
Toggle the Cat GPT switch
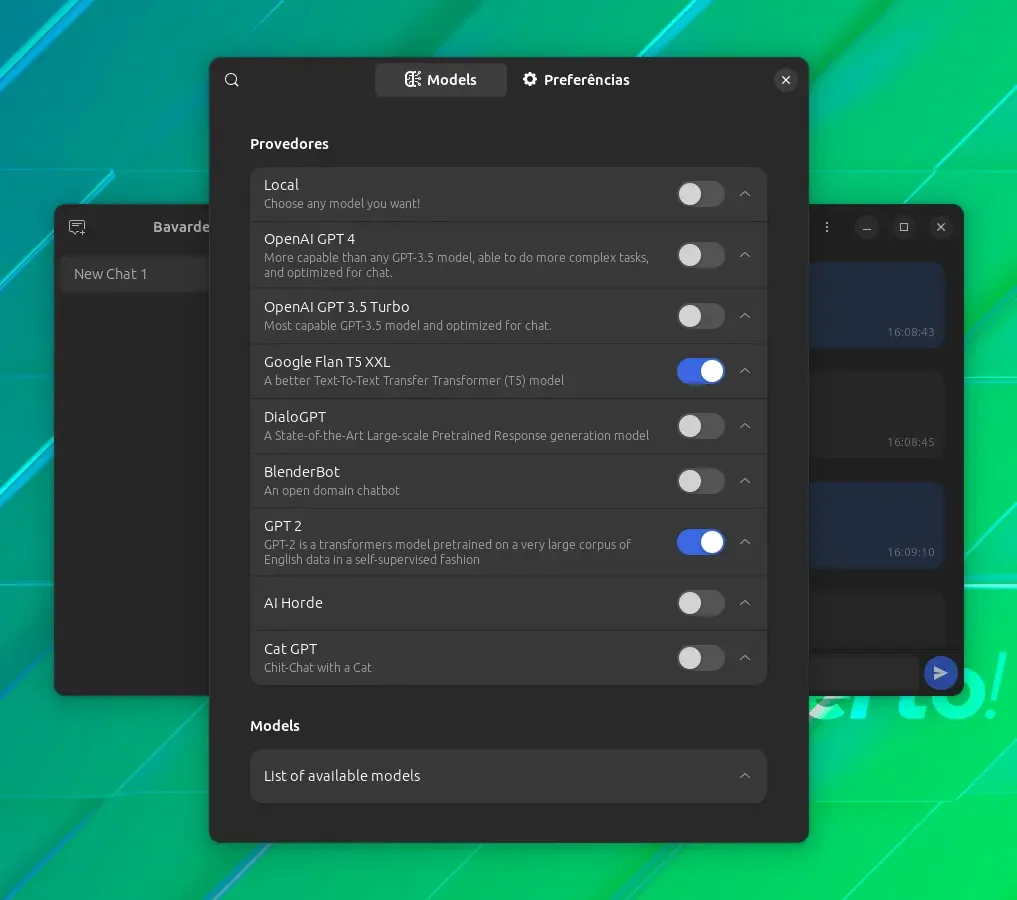(700, 657)
